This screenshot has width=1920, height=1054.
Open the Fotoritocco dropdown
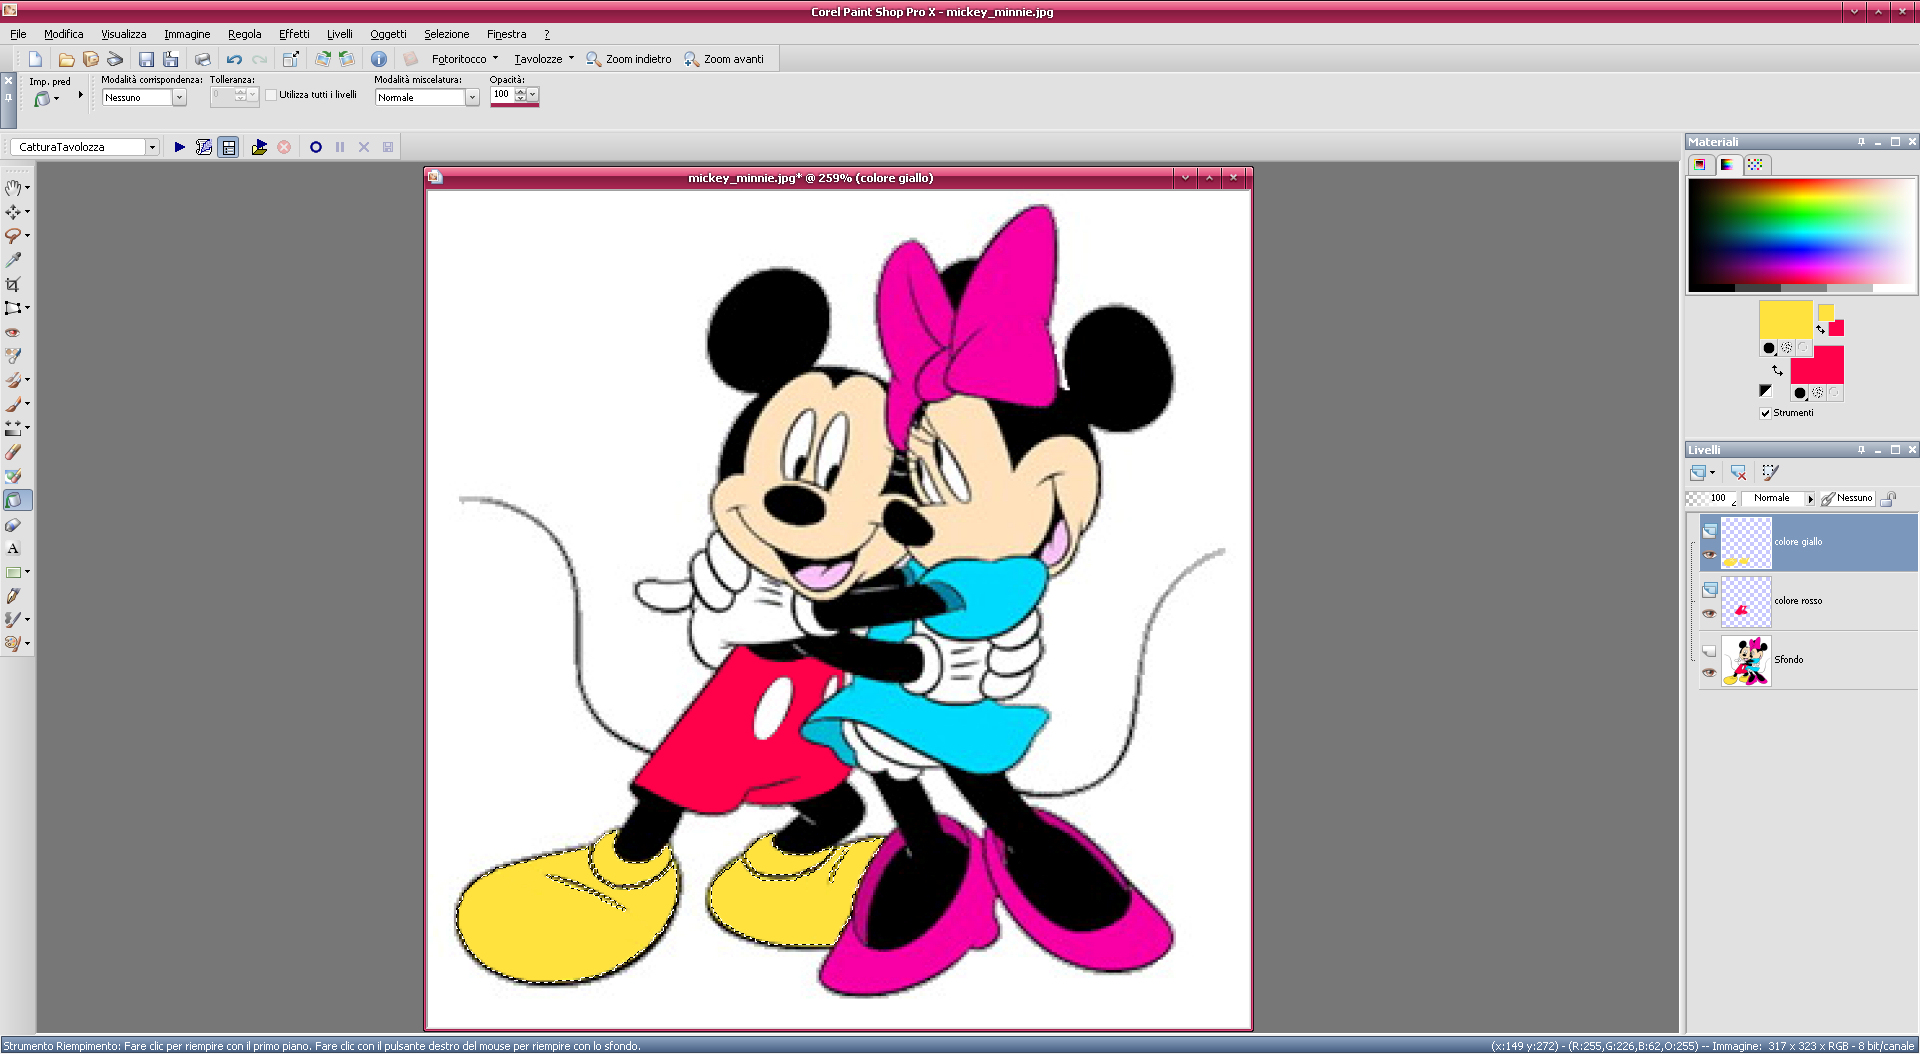[x=465, y=59]
